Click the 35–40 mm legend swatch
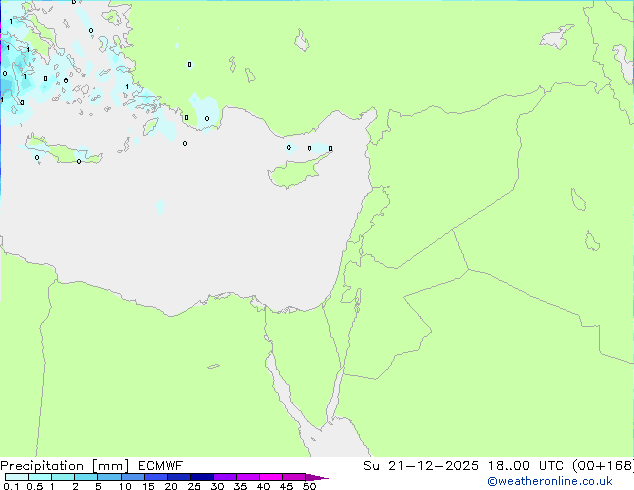Image resolution: width=634 pixels, height=490 pixels. tap(248, 477)
